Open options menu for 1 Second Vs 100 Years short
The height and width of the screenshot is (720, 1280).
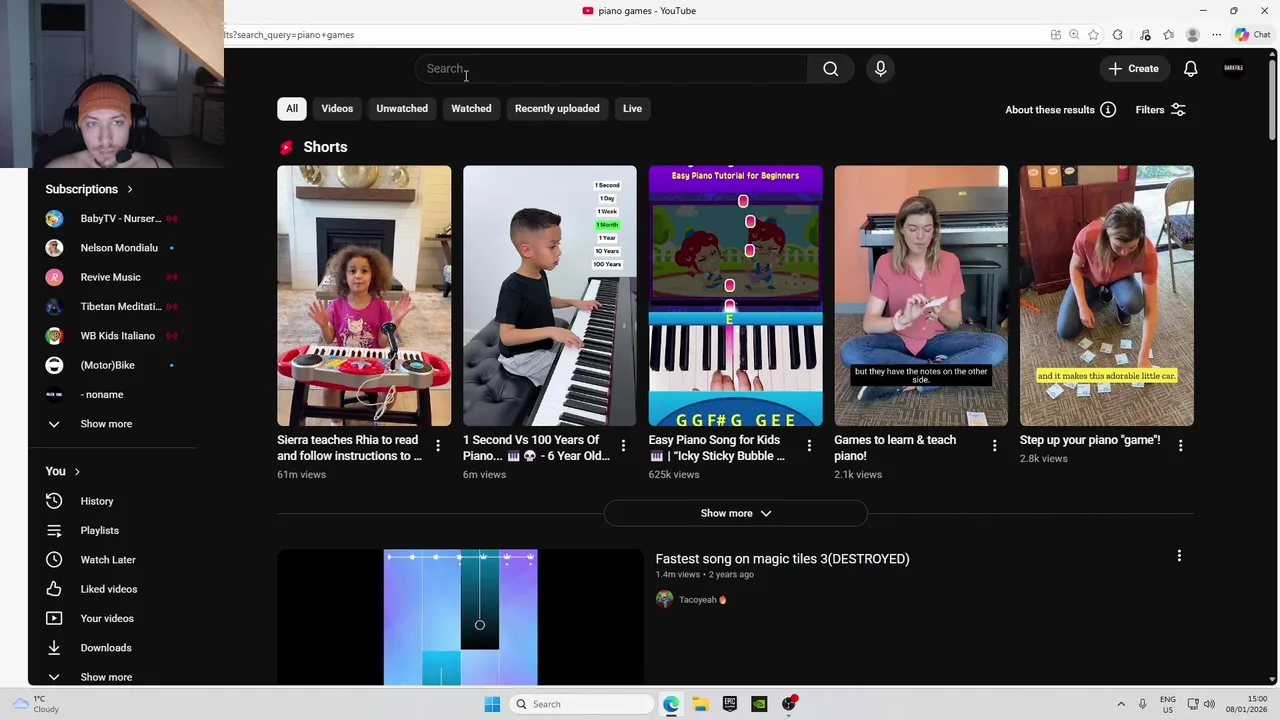(x=623, y=445)
